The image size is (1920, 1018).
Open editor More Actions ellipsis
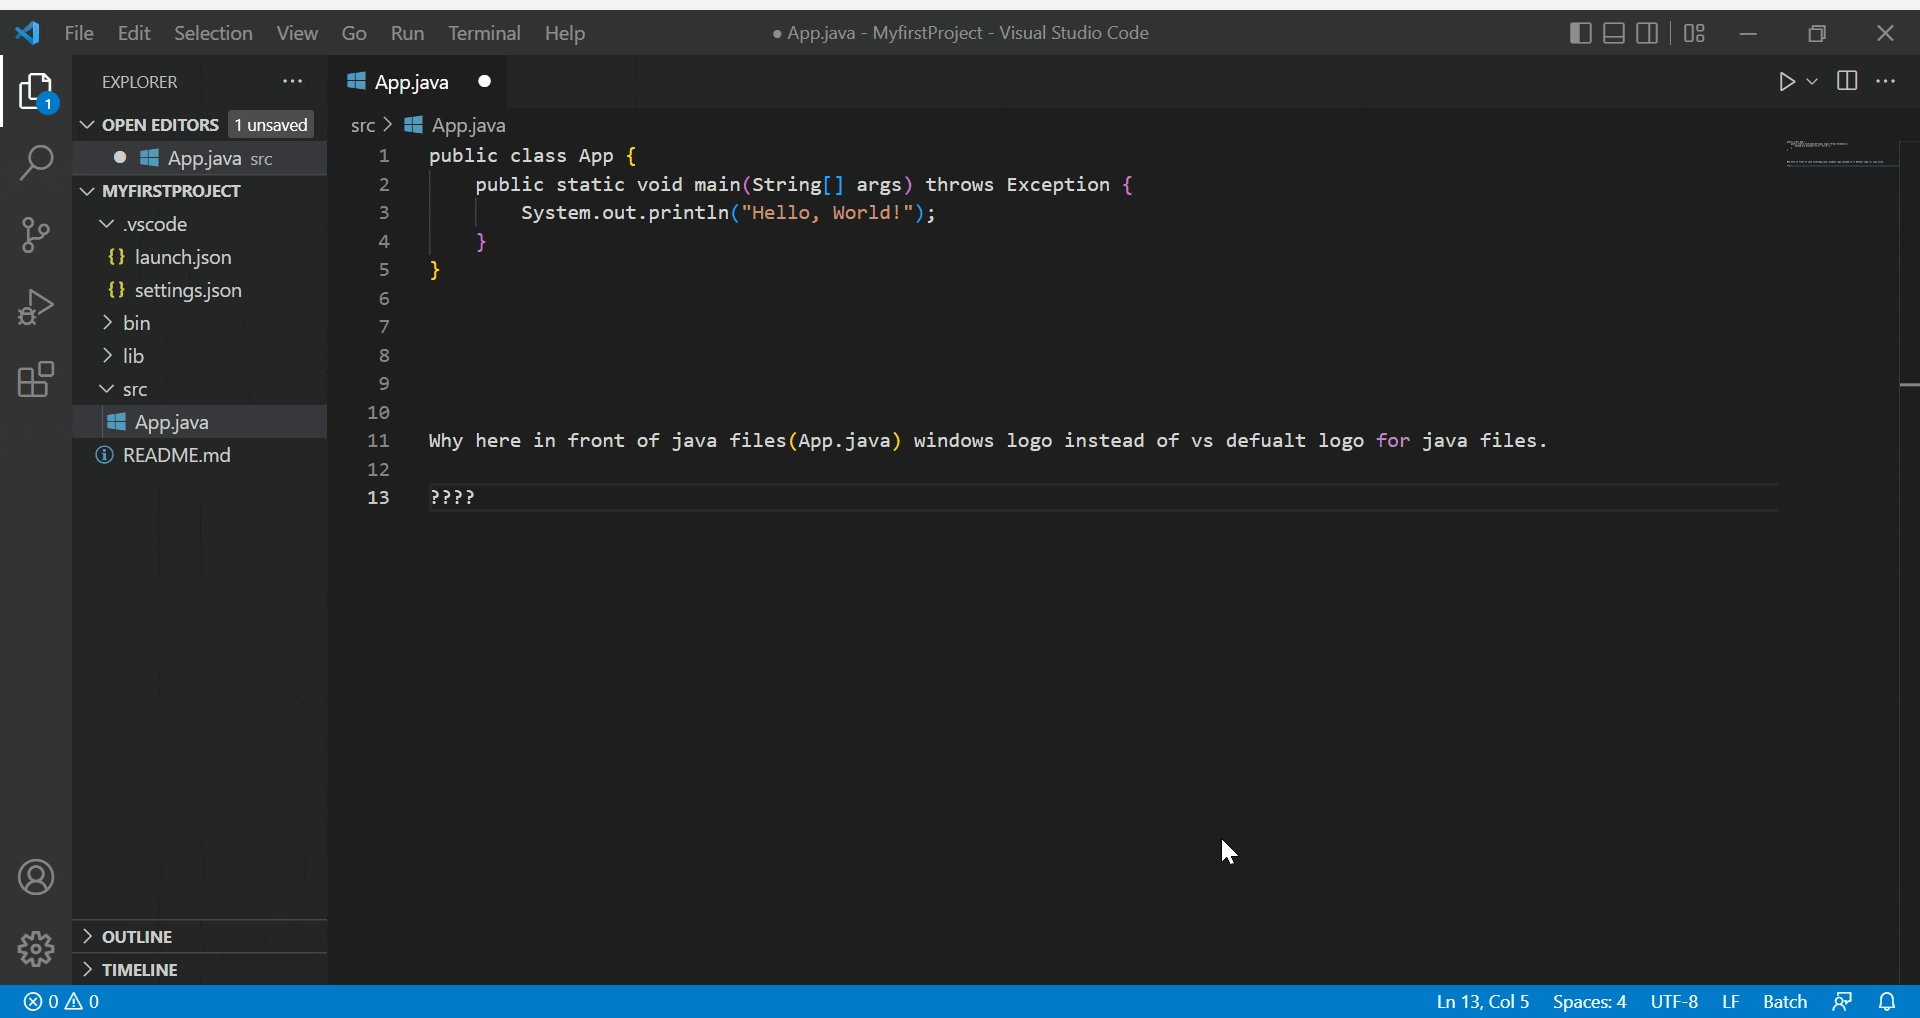[x=1886, y=82]
